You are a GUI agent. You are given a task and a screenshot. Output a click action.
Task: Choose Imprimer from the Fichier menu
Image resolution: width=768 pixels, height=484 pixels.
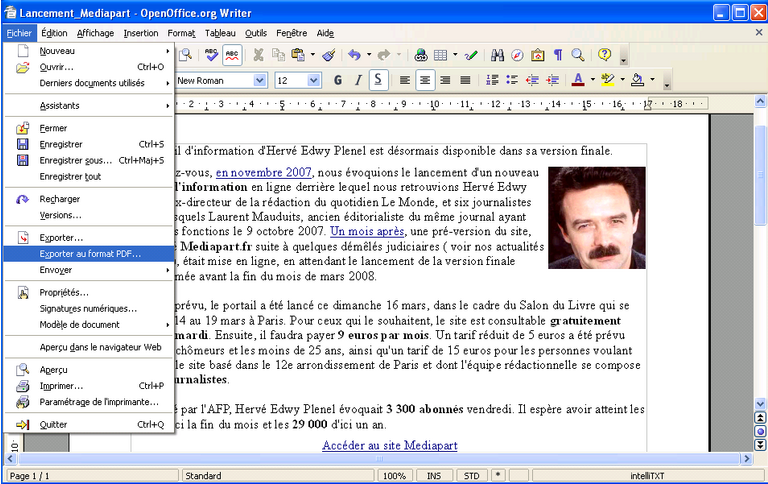pos(89,386)
